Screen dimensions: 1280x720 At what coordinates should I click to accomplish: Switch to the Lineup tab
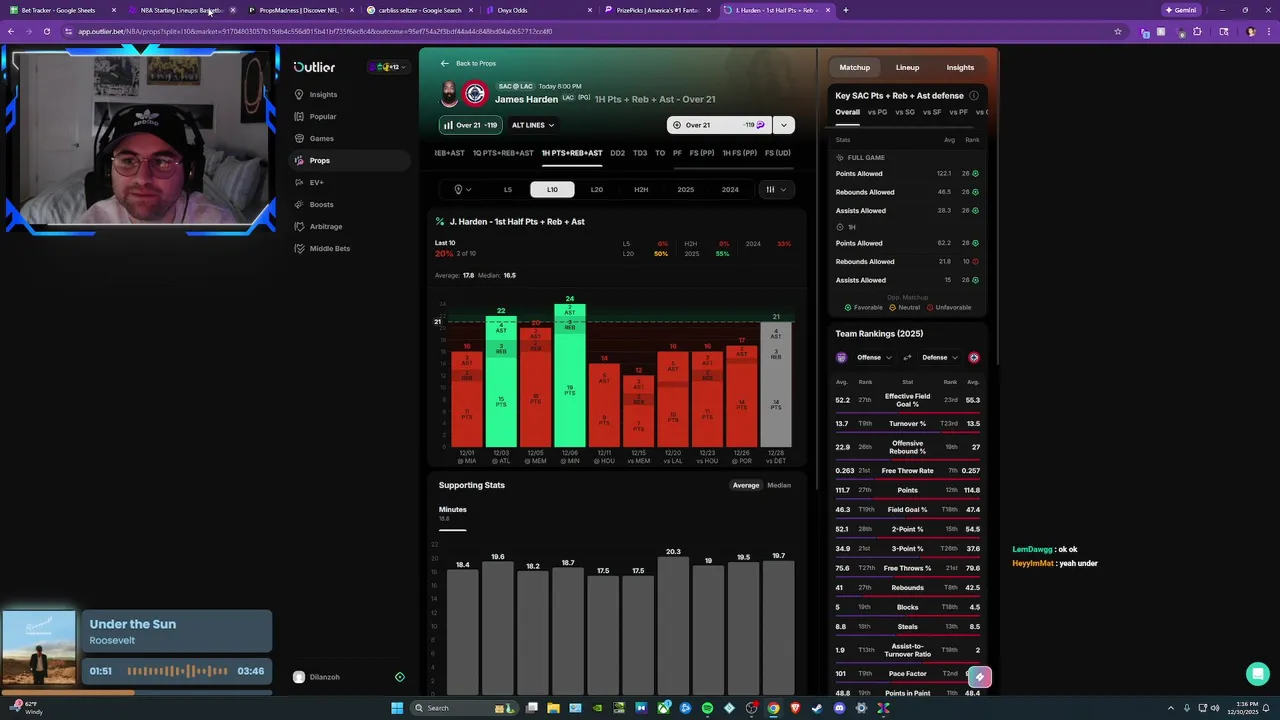tap(907, 67)
